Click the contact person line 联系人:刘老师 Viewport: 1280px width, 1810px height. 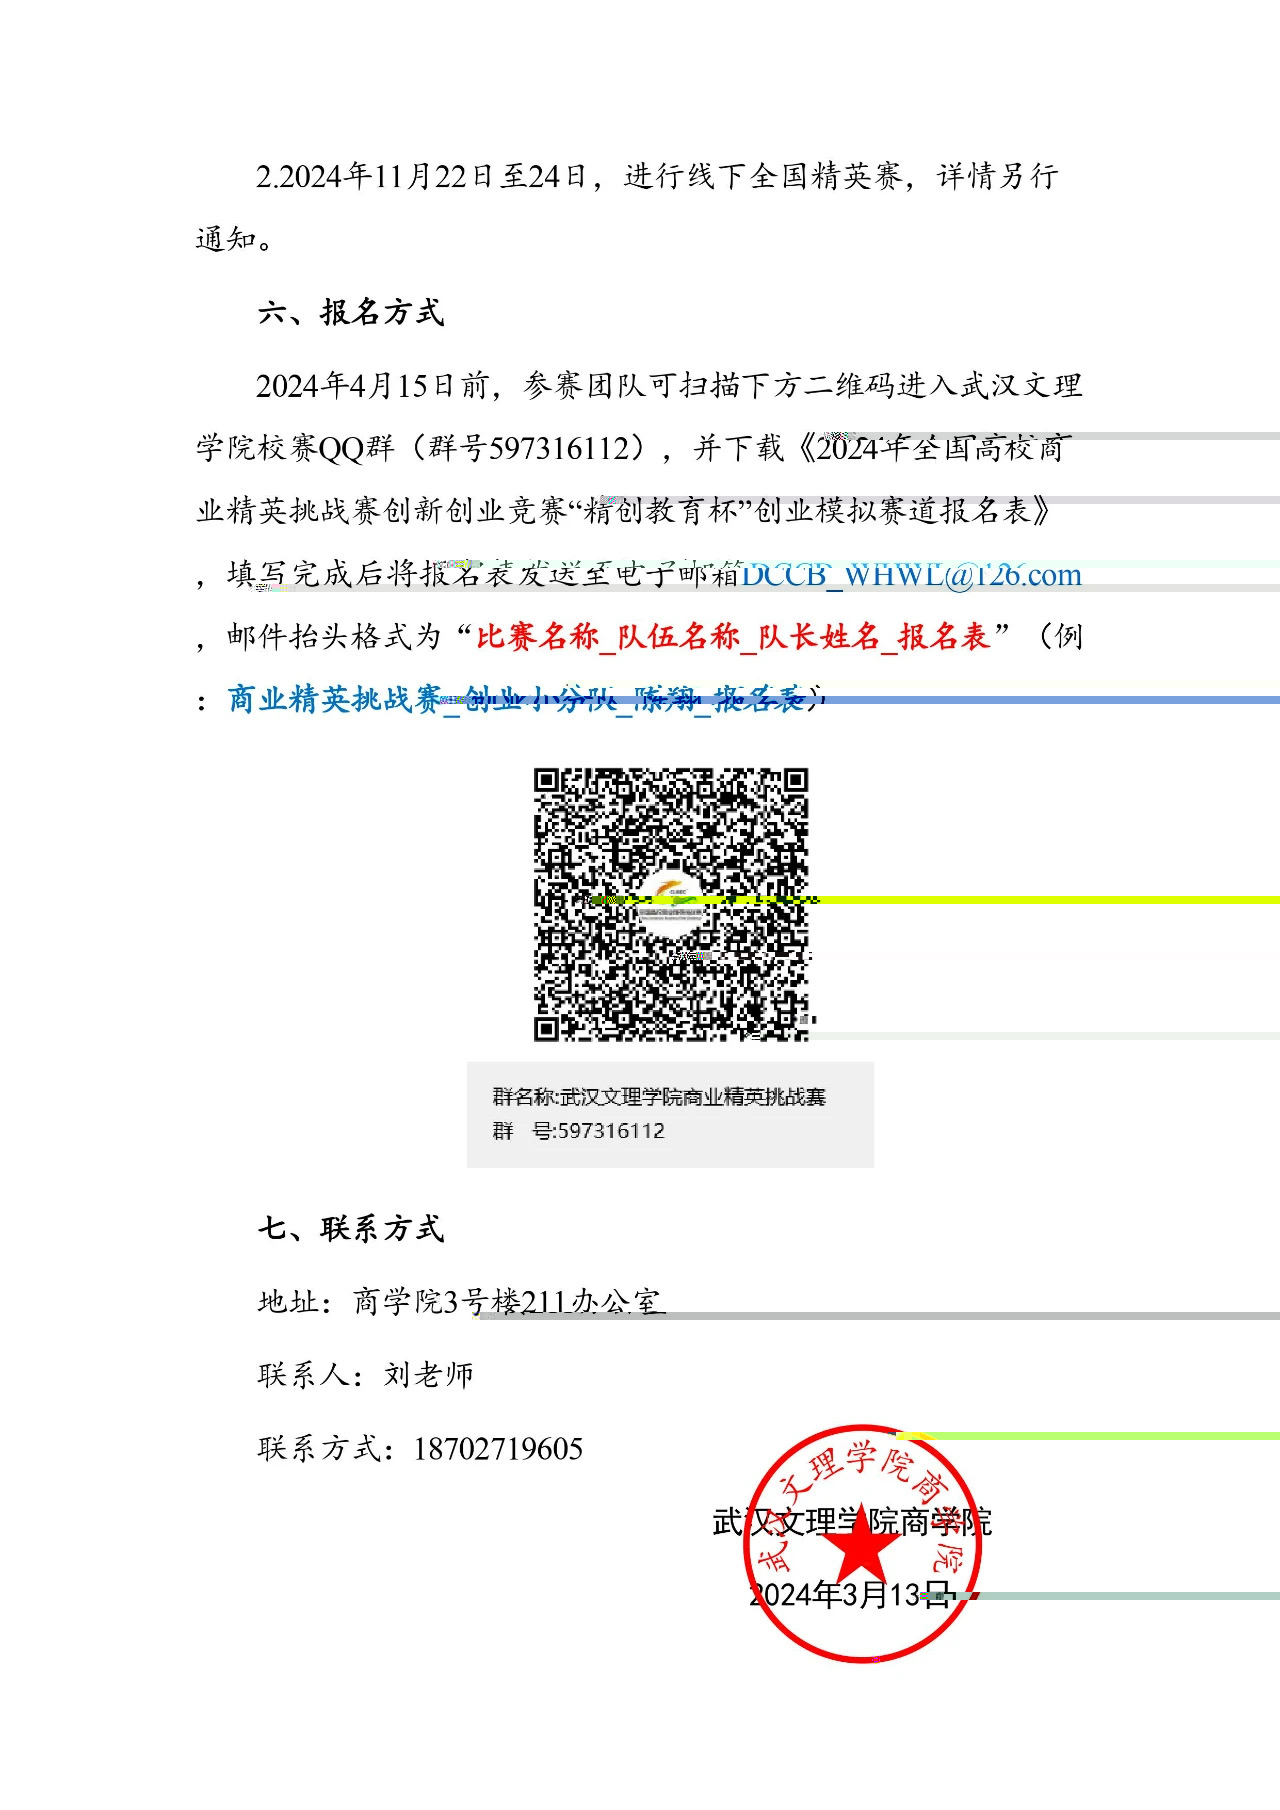tap(365, 1375)
